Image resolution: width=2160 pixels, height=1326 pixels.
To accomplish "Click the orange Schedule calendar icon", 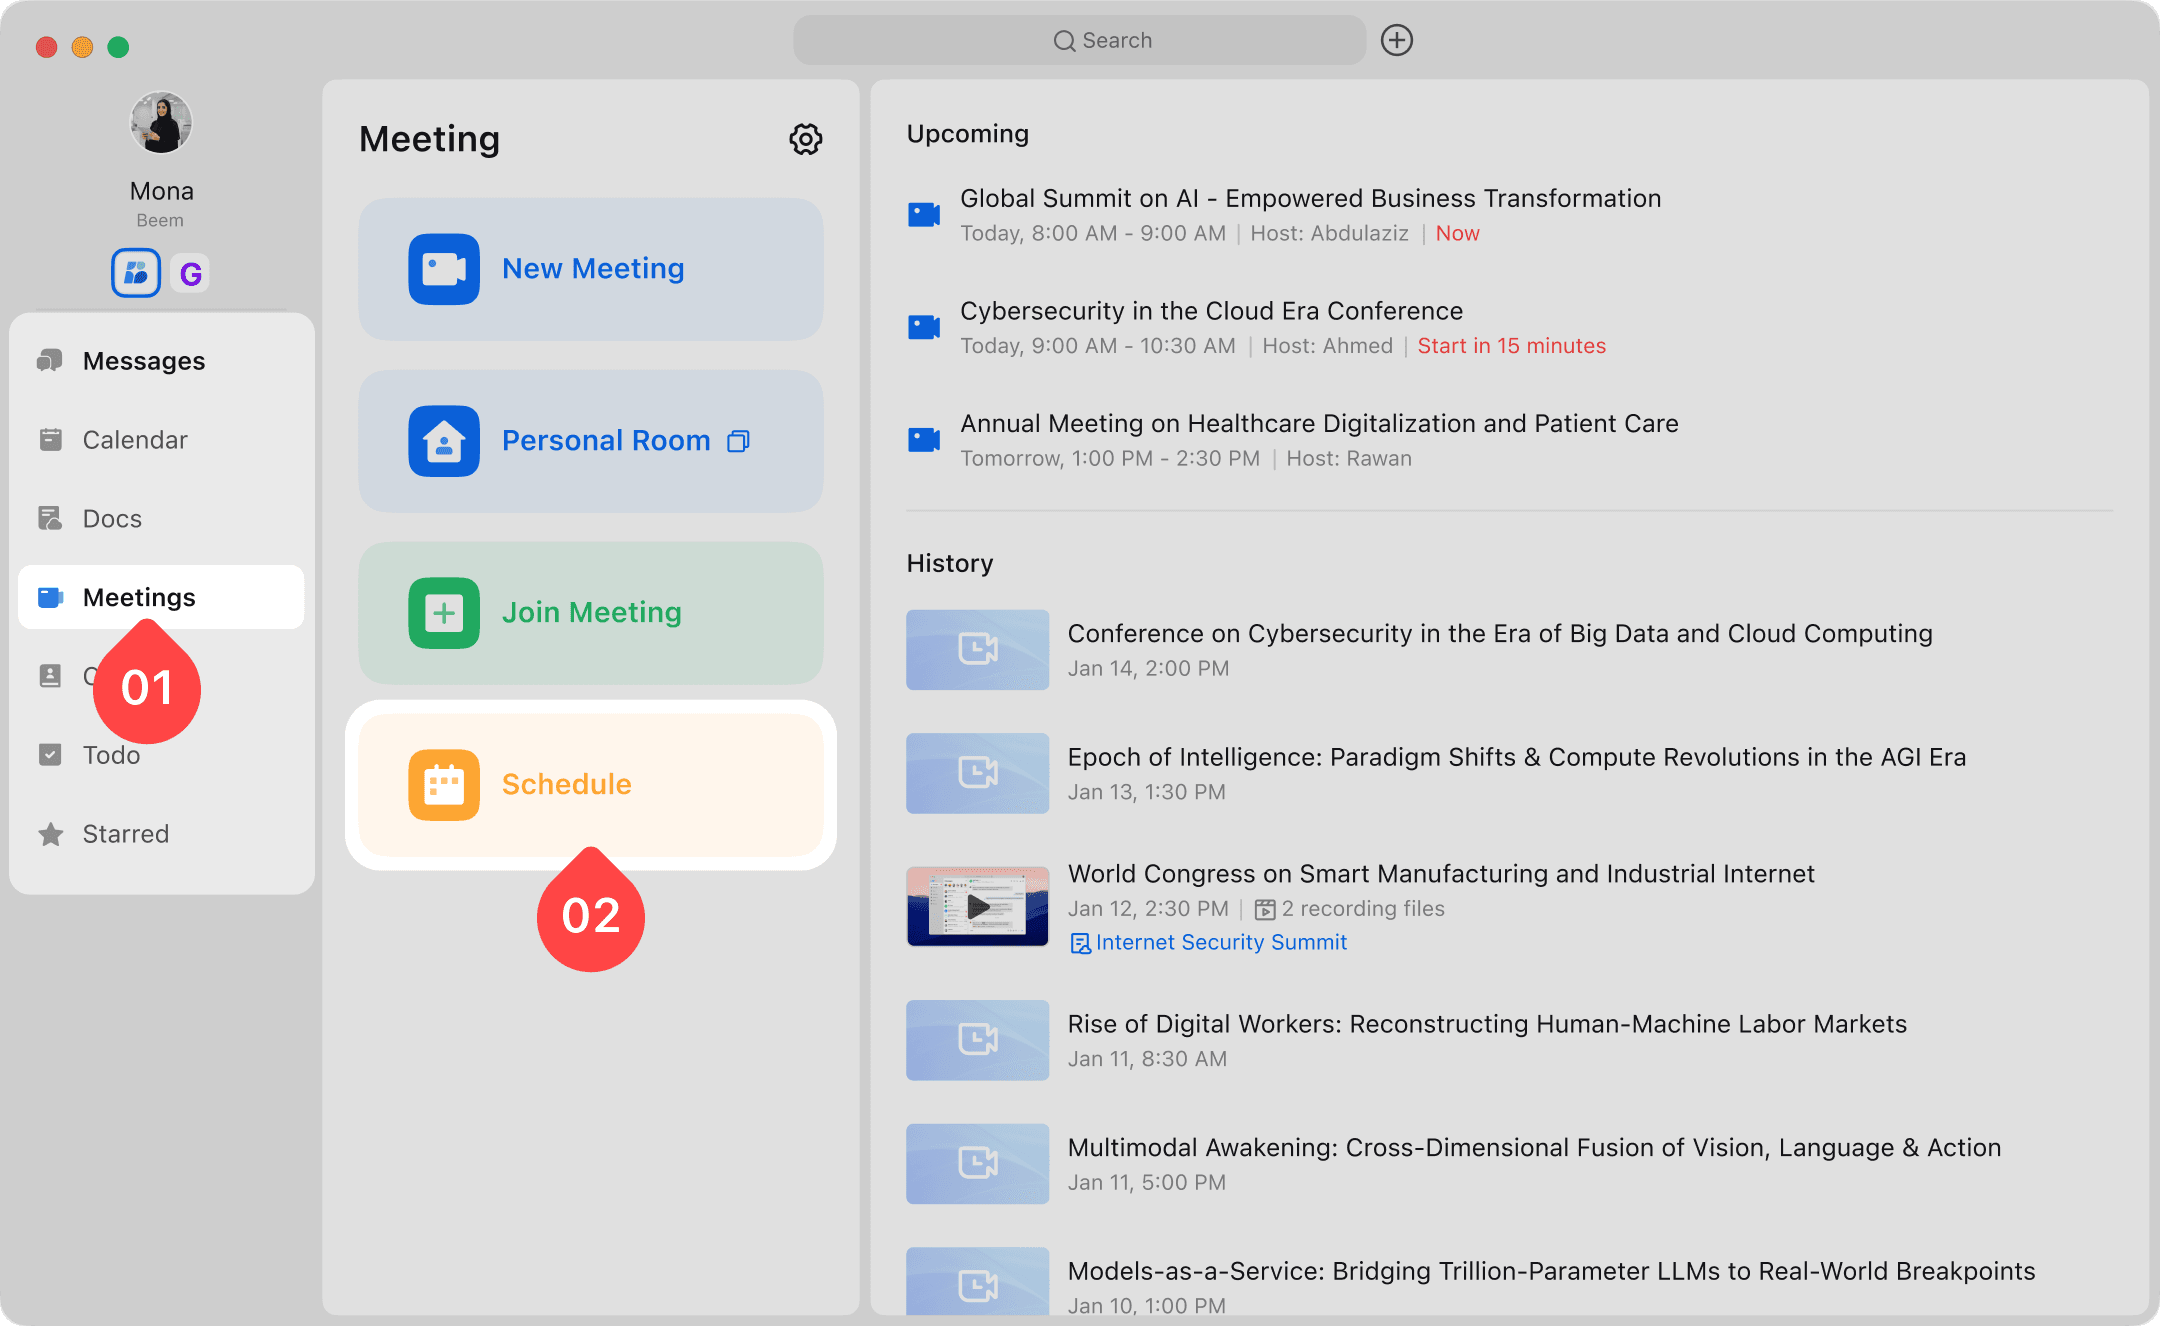I will (444, 785).
